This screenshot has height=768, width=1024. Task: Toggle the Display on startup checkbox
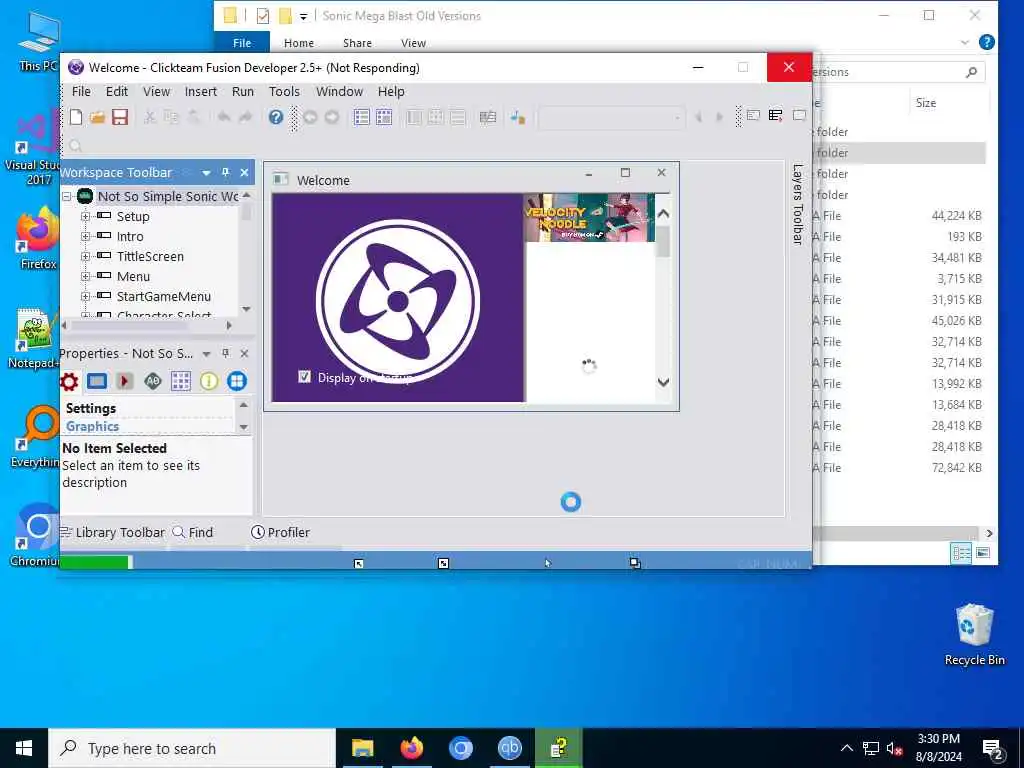click(304, 377)
